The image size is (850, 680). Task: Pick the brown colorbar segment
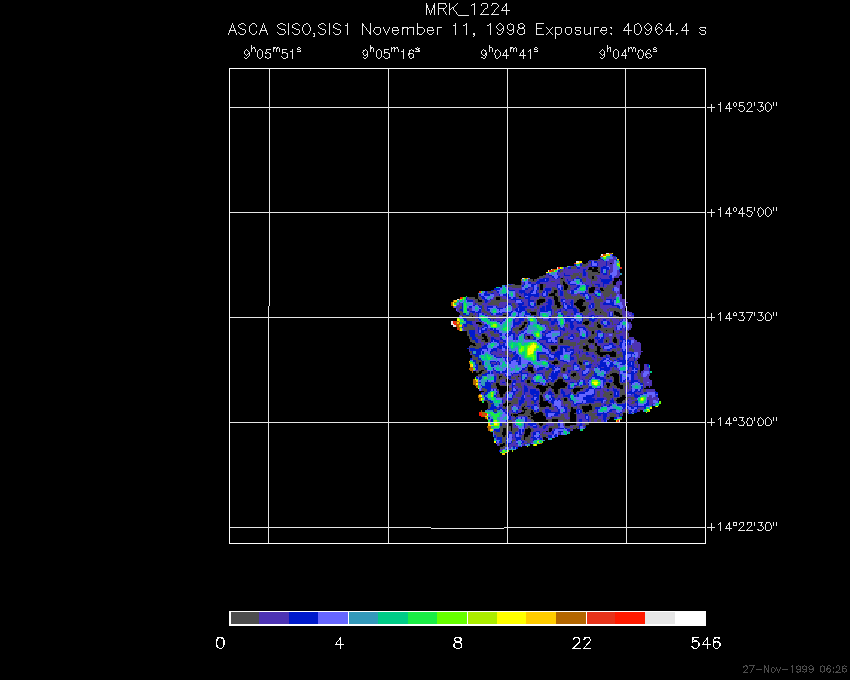[571, 618]
